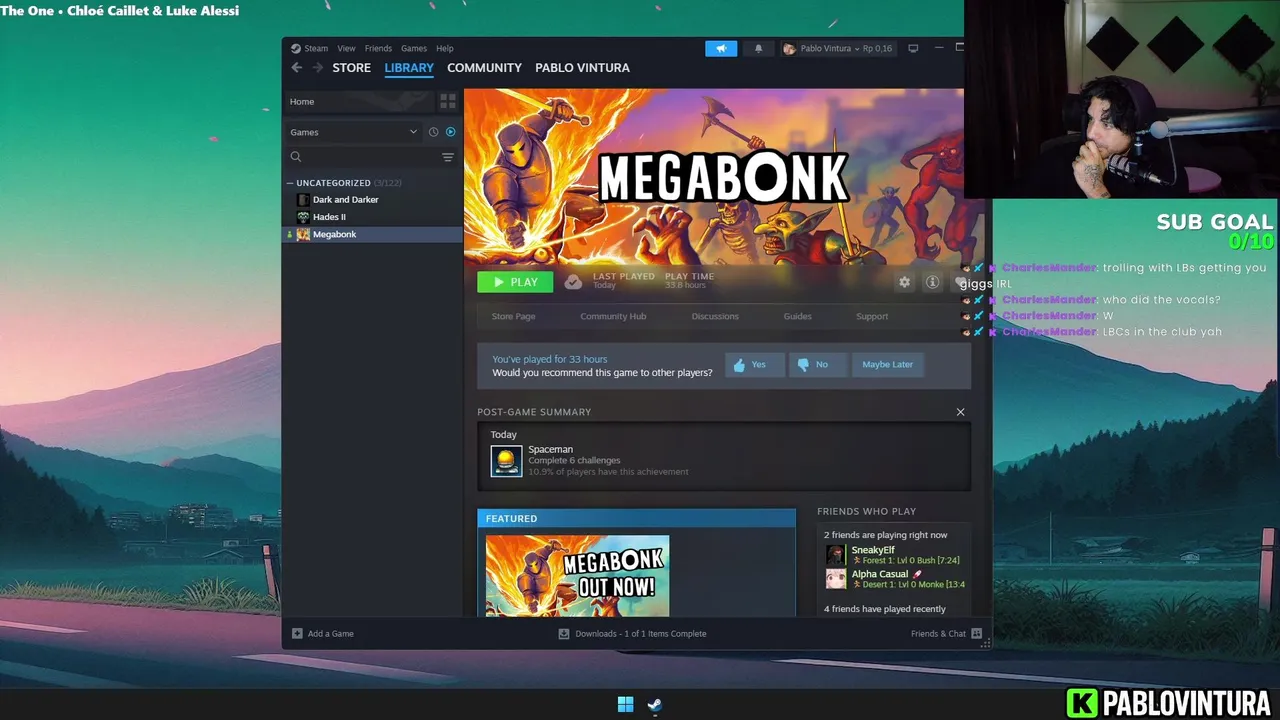This screenshot has width=1280, height=720.
Task: Open the Help menu
Action: point(445,48)
